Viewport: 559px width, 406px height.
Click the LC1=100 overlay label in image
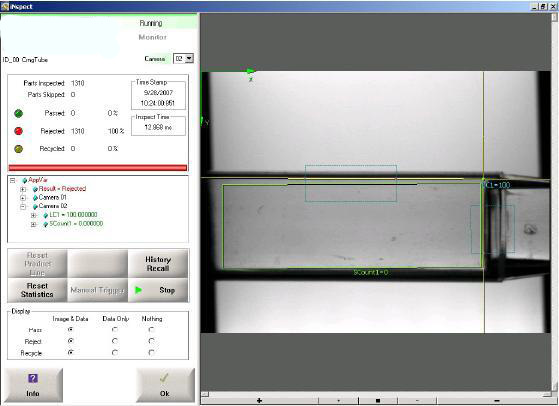click(496, 185)
